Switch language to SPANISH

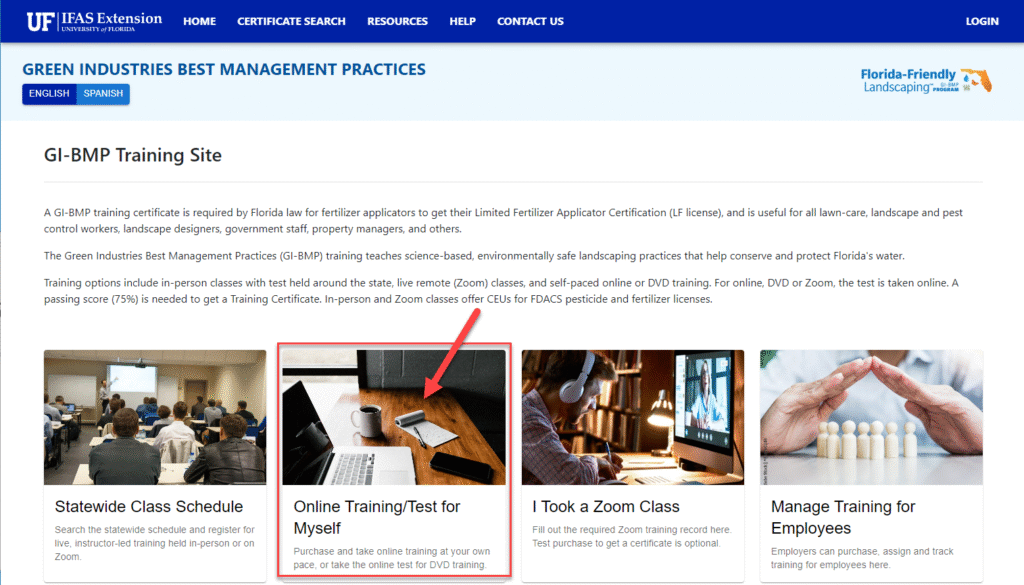[103, 94]
